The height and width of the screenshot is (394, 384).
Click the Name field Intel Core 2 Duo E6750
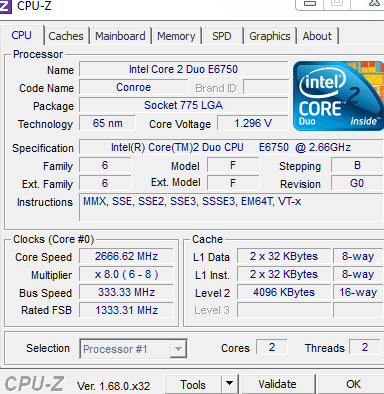[x=184, y=69]
